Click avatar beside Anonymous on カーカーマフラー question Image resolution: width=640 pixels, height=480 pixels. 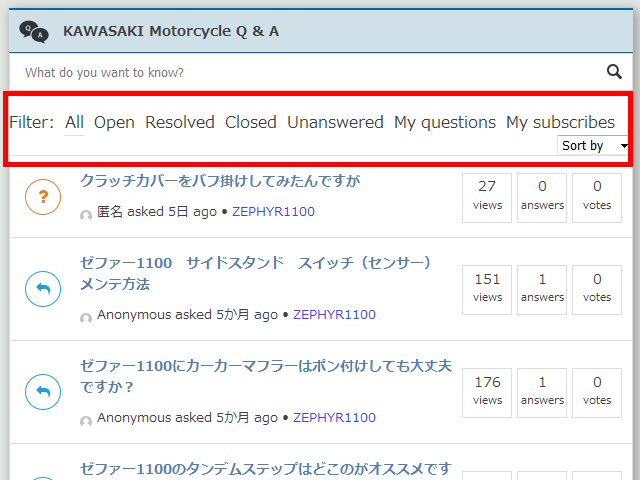(x=86, y=421)
